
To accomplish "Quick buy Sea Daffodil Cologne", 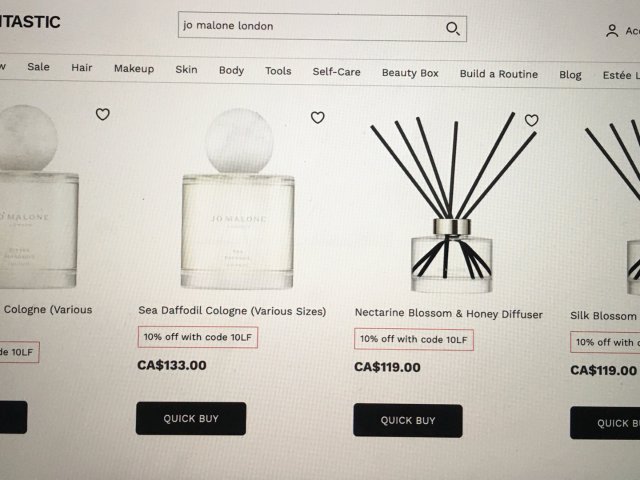I will tap(191, 418).
